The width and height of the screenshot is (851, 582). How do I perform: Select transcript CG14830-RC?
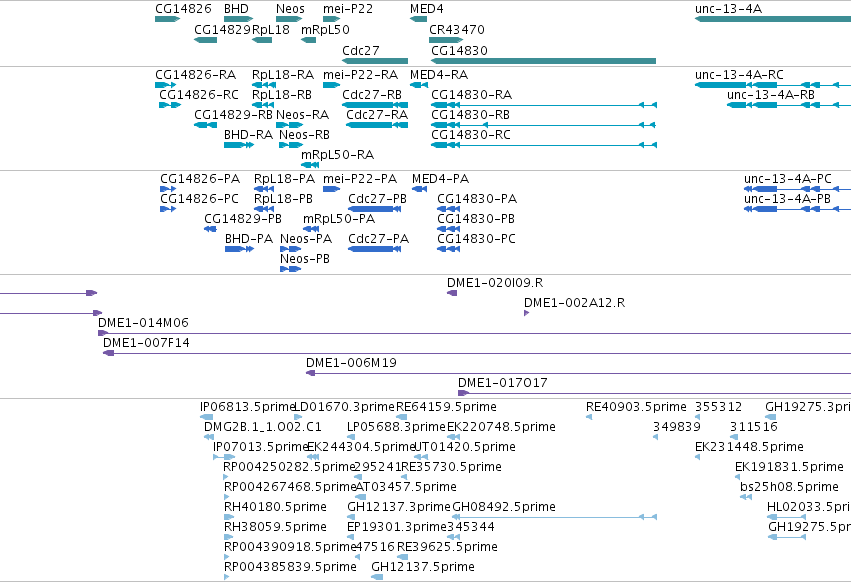pyautogui.click(x=544, y=145)
